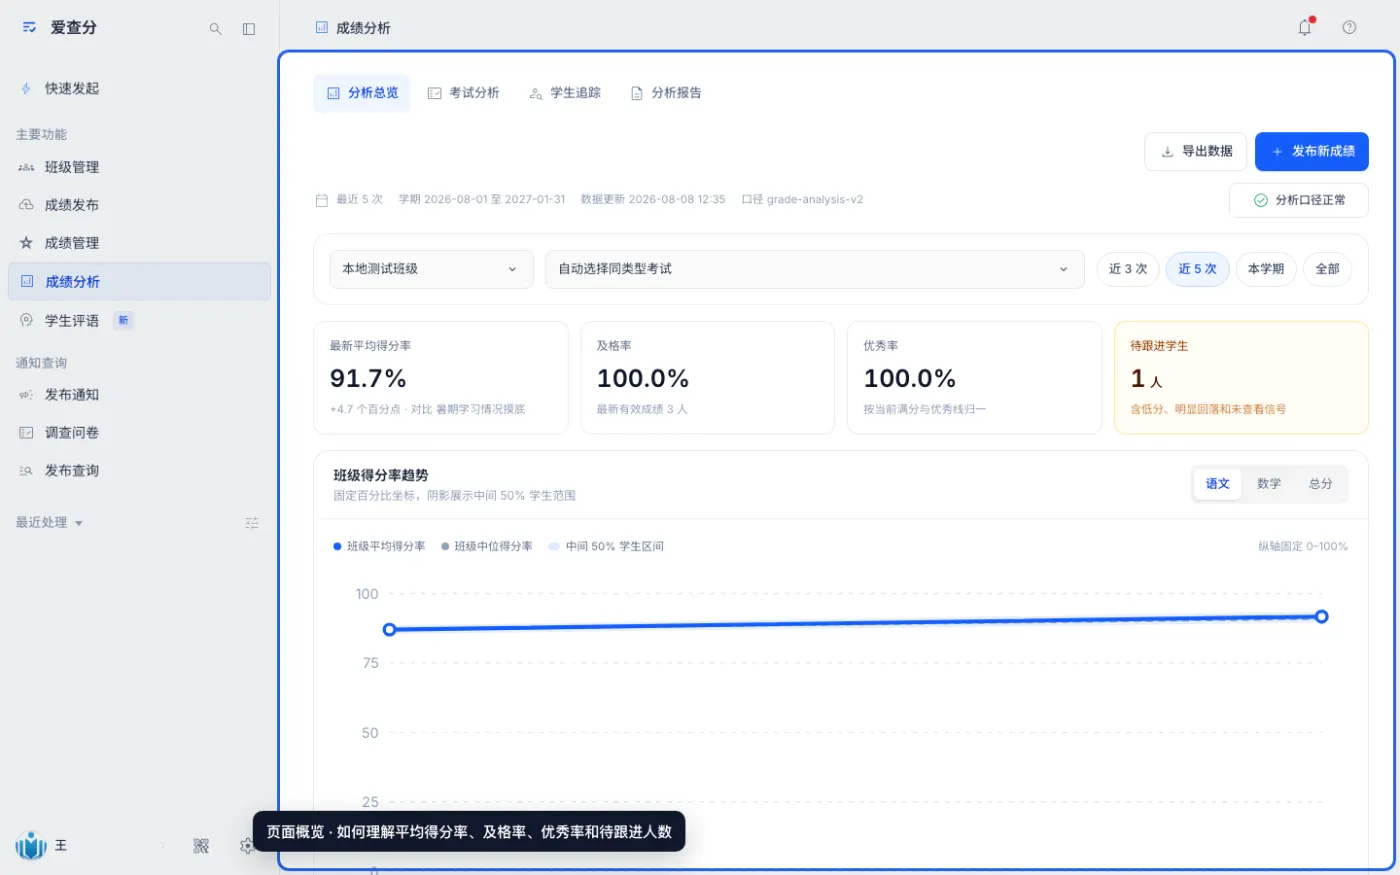Click the last data point on trend line
Viewport: 1400px width, 875px height.
coord(1322,617)
